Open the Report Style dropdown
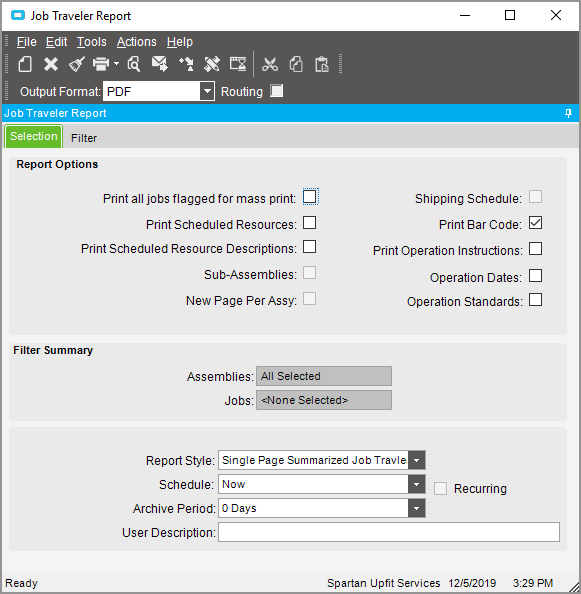This screenshot has height=594, width=581. click(417, 460)
